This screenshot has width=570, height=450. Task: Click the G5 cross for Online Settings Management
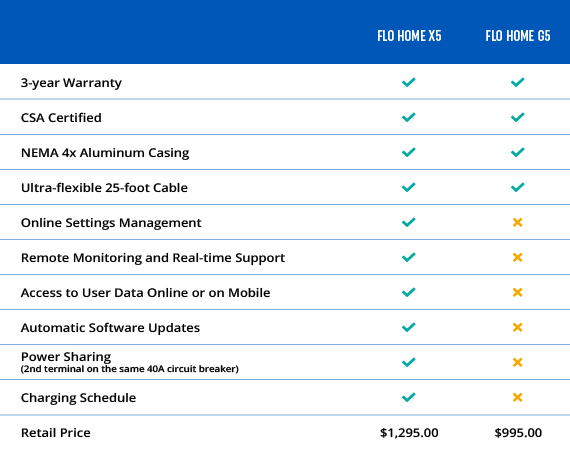pyautogui.click(x=517, y=222)
